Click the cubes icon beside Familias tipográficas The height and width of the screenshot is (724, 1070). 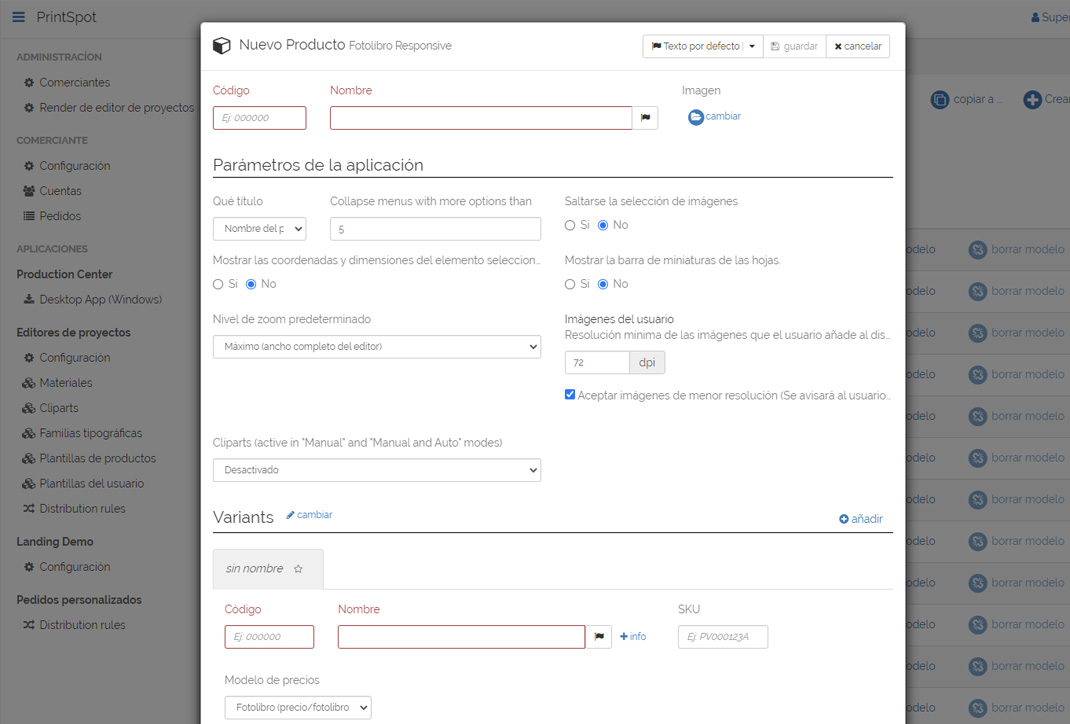(x=29, y=433)
